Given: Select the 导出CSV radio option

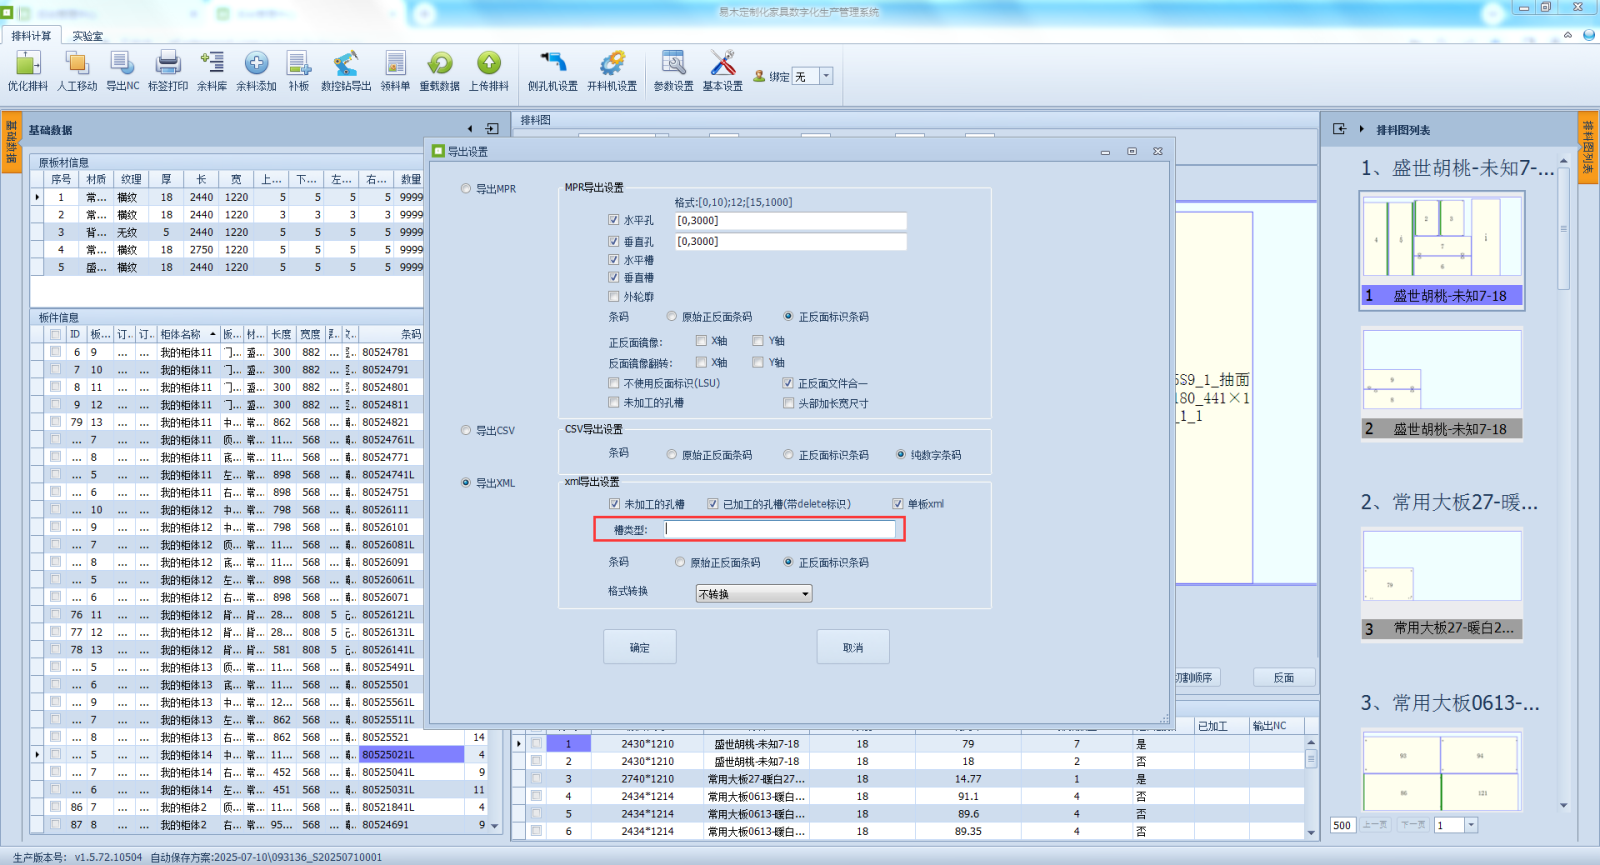Looking at the screenshot, I should click(x=466, y=430).
